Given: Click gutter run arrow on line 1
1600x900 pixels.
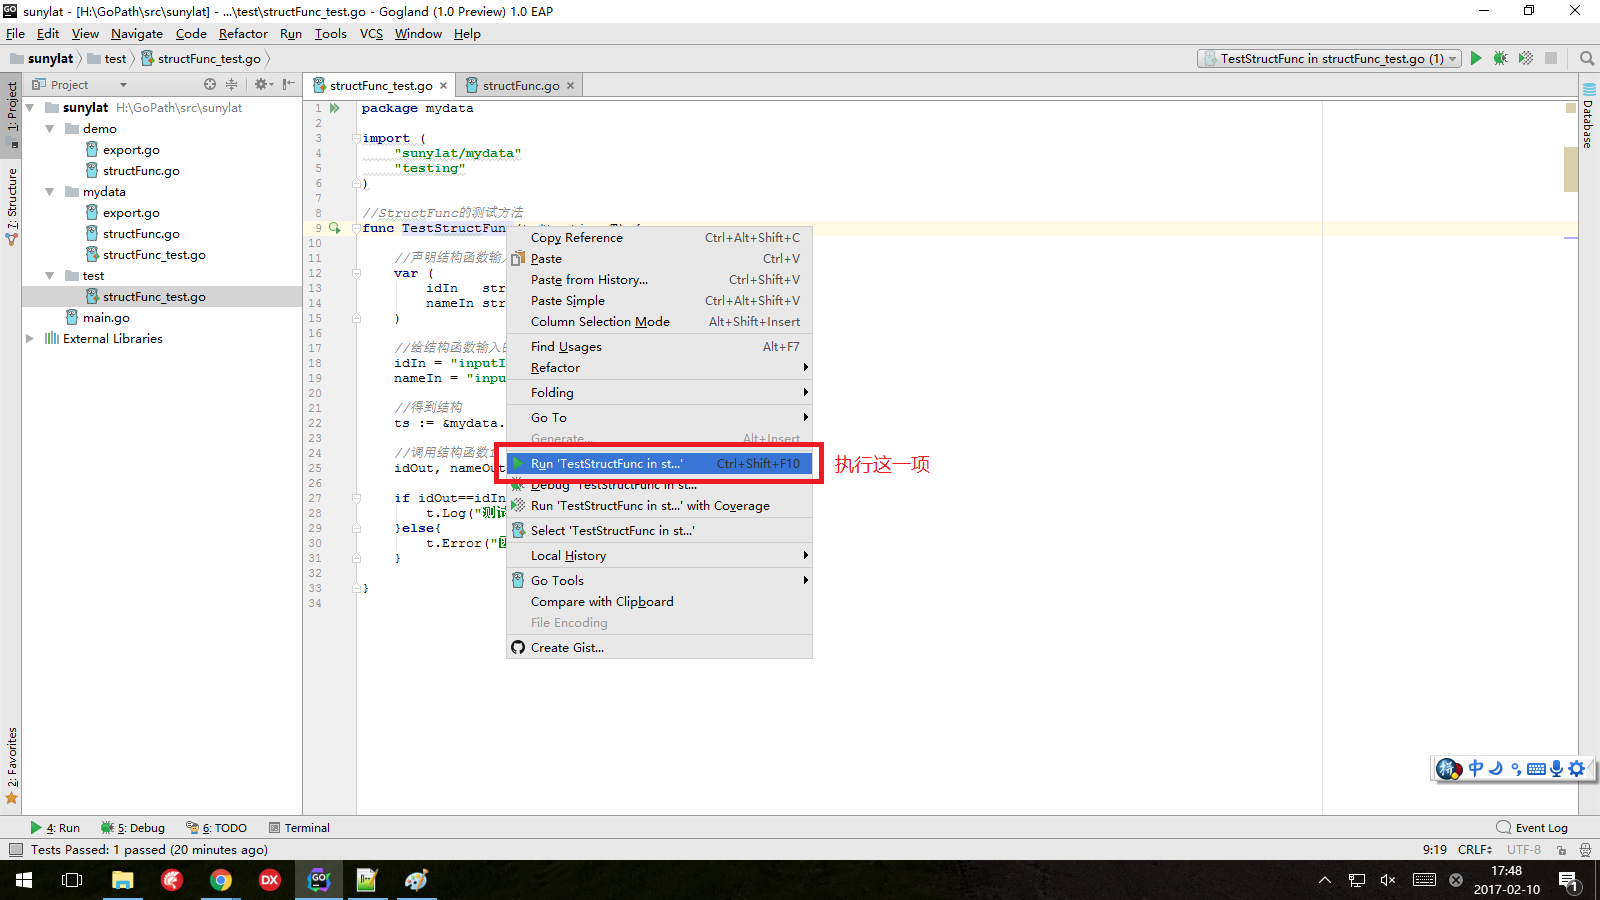Looking at the screenshot, I should 335,108.
